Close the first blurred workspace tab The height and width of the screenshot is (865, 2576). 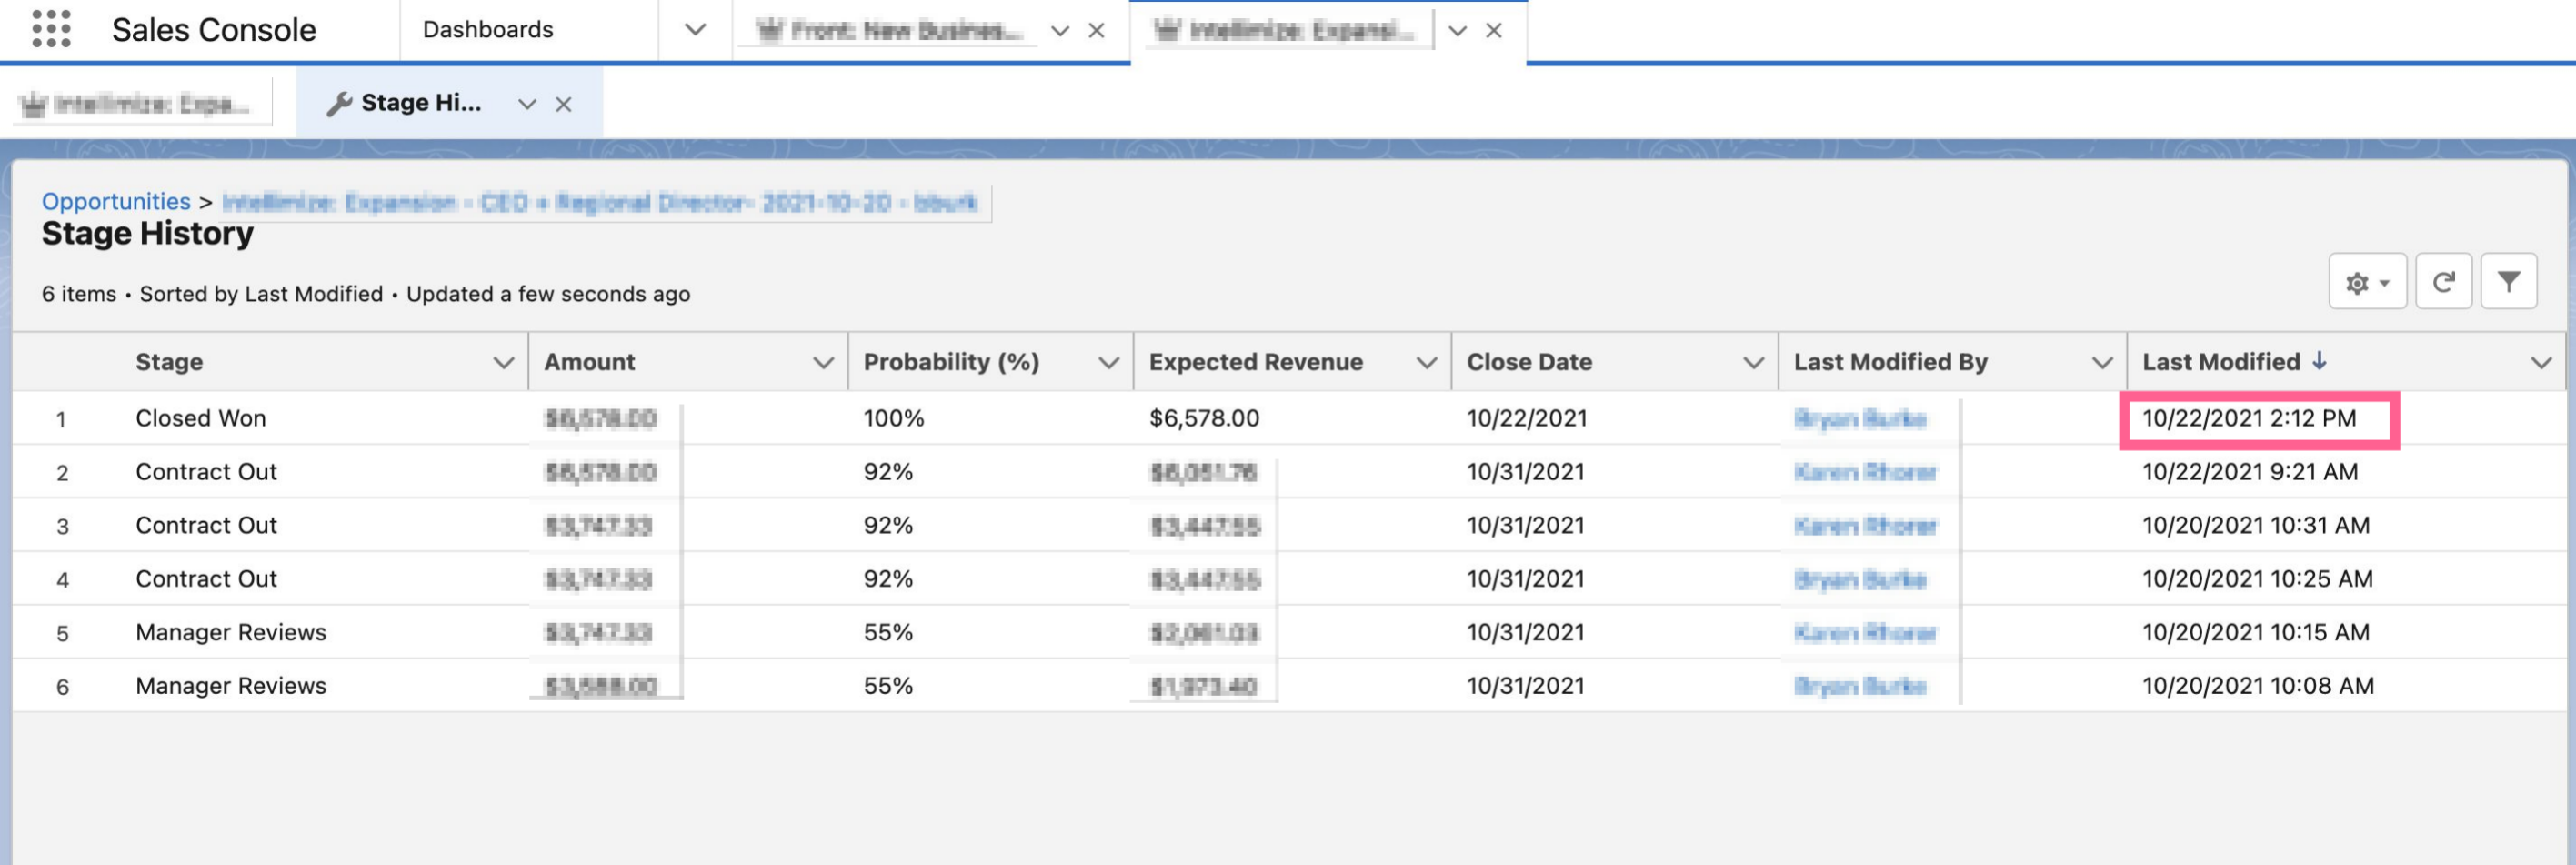tap(1096, 31)
